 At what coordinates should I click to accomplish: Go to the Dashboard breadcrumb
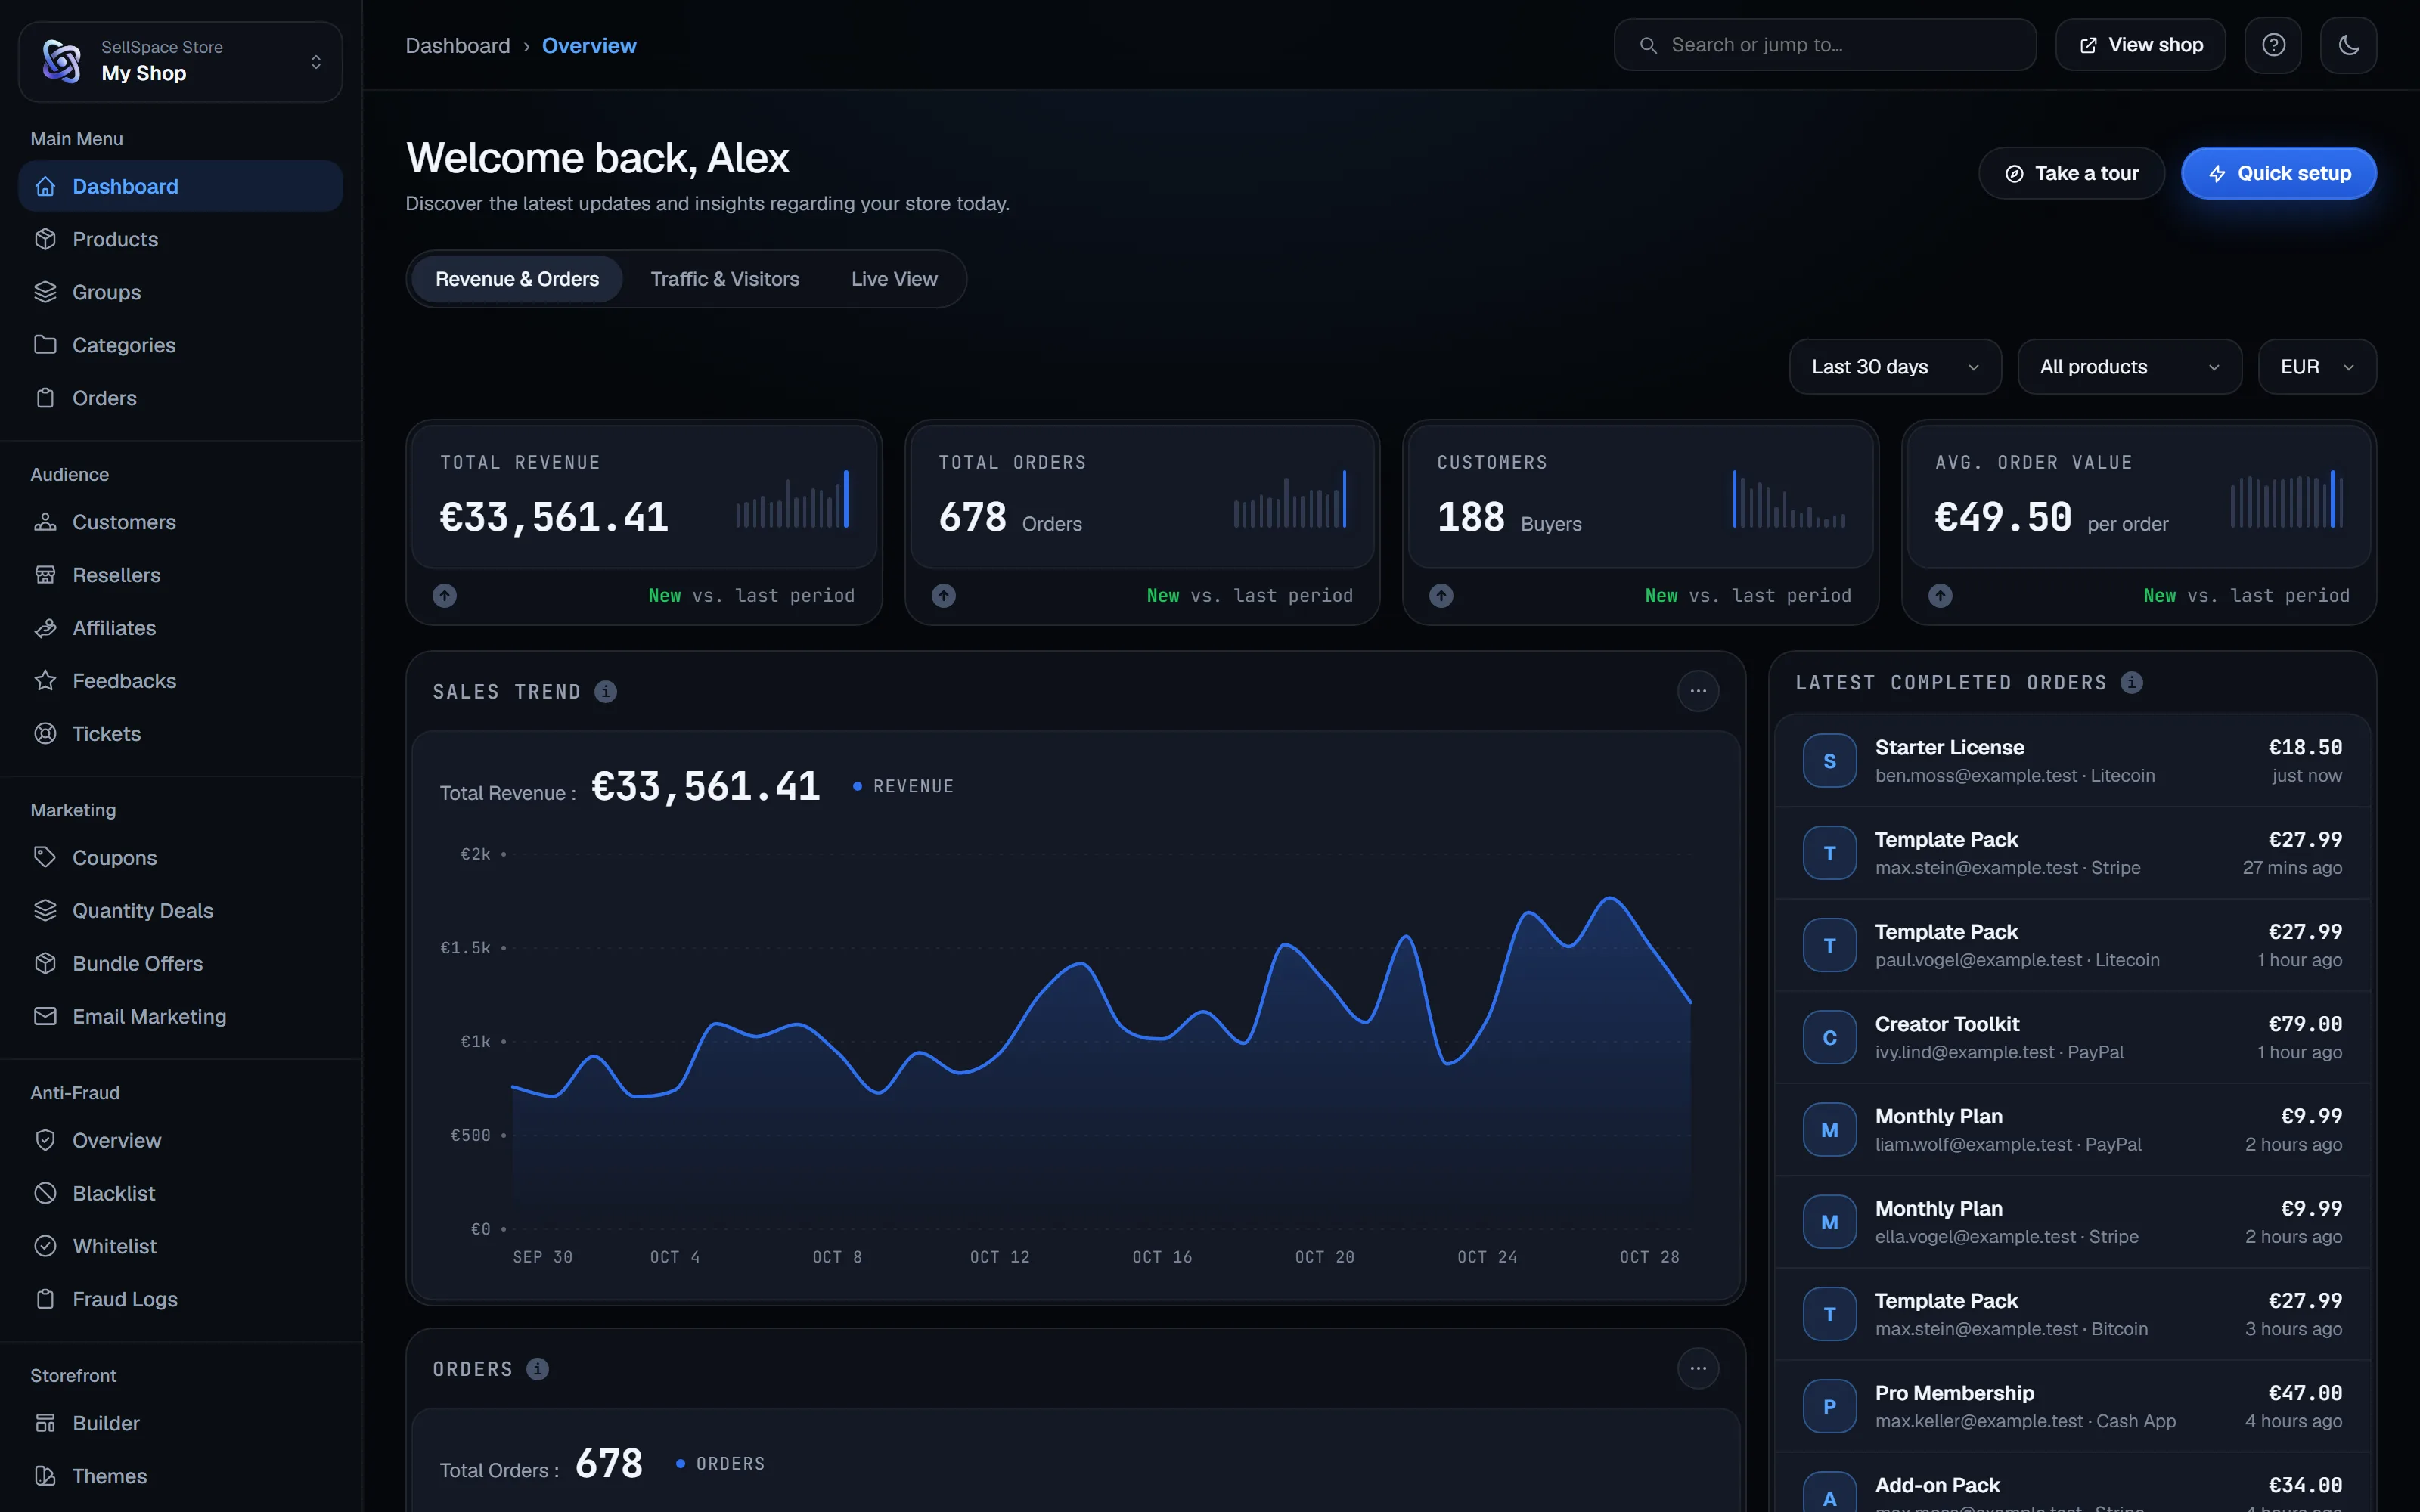click(x=457, y=45)
